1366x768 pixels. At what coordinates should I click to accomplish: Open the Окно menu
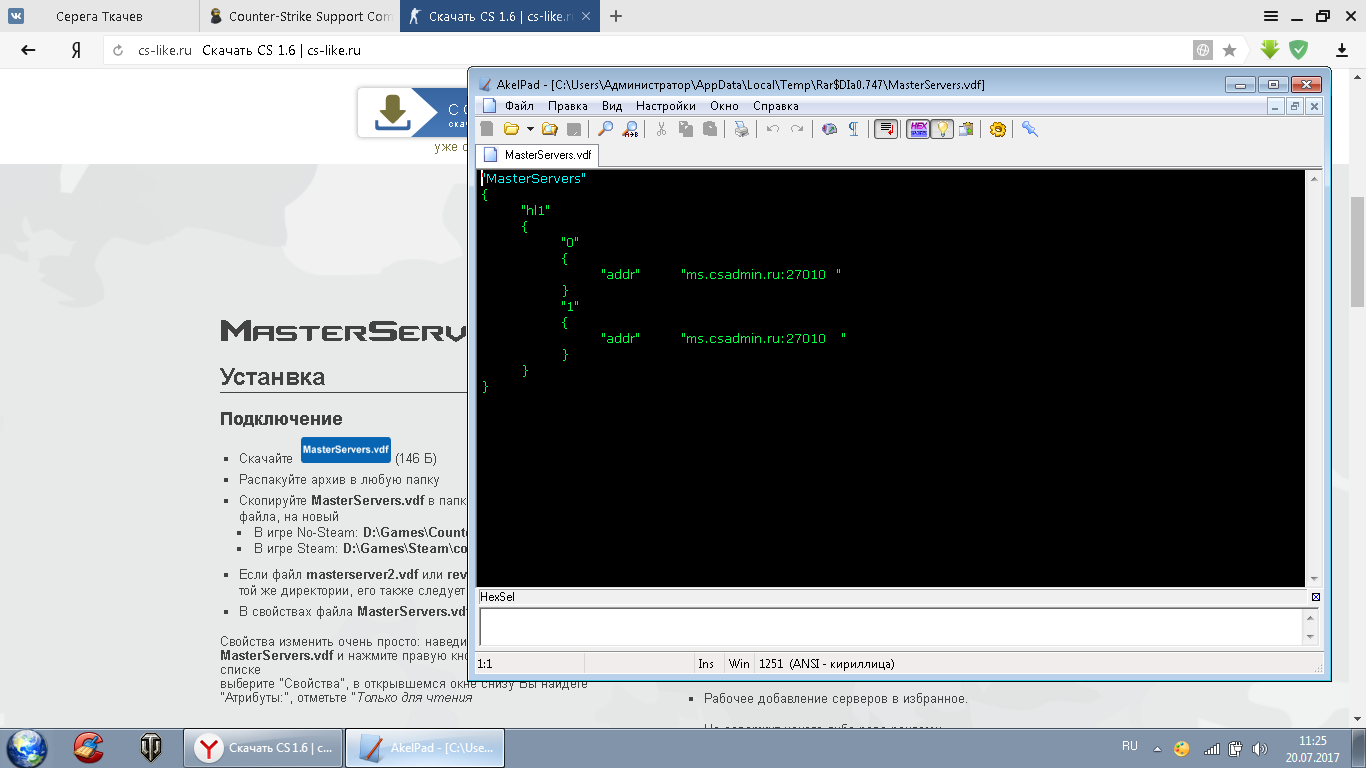tap(724, 106)
